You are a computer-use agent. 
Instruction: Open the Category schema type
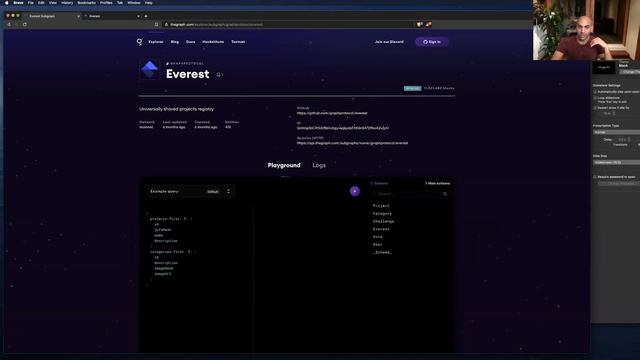[x=382, y=213]
